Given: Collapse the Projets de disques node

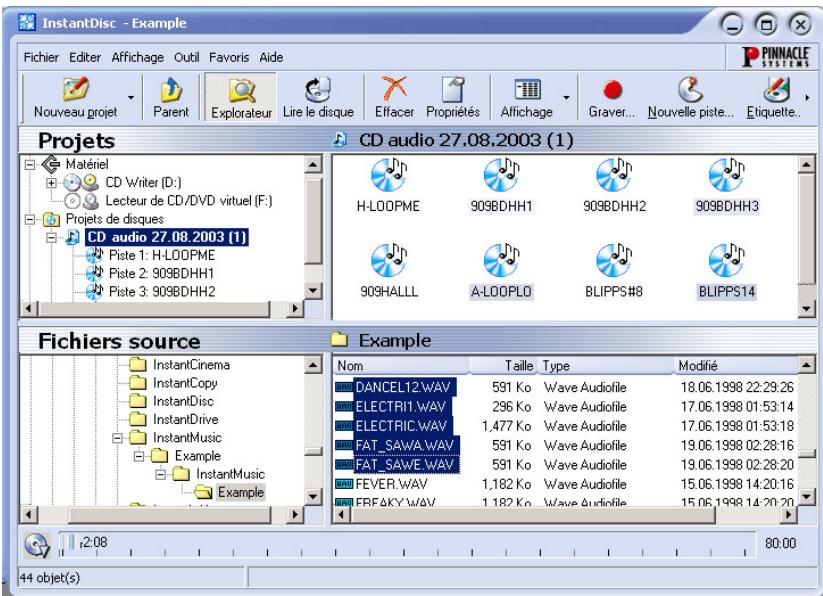Looking at the screenshot, I should pyautogui.click(x=30, y=219).
